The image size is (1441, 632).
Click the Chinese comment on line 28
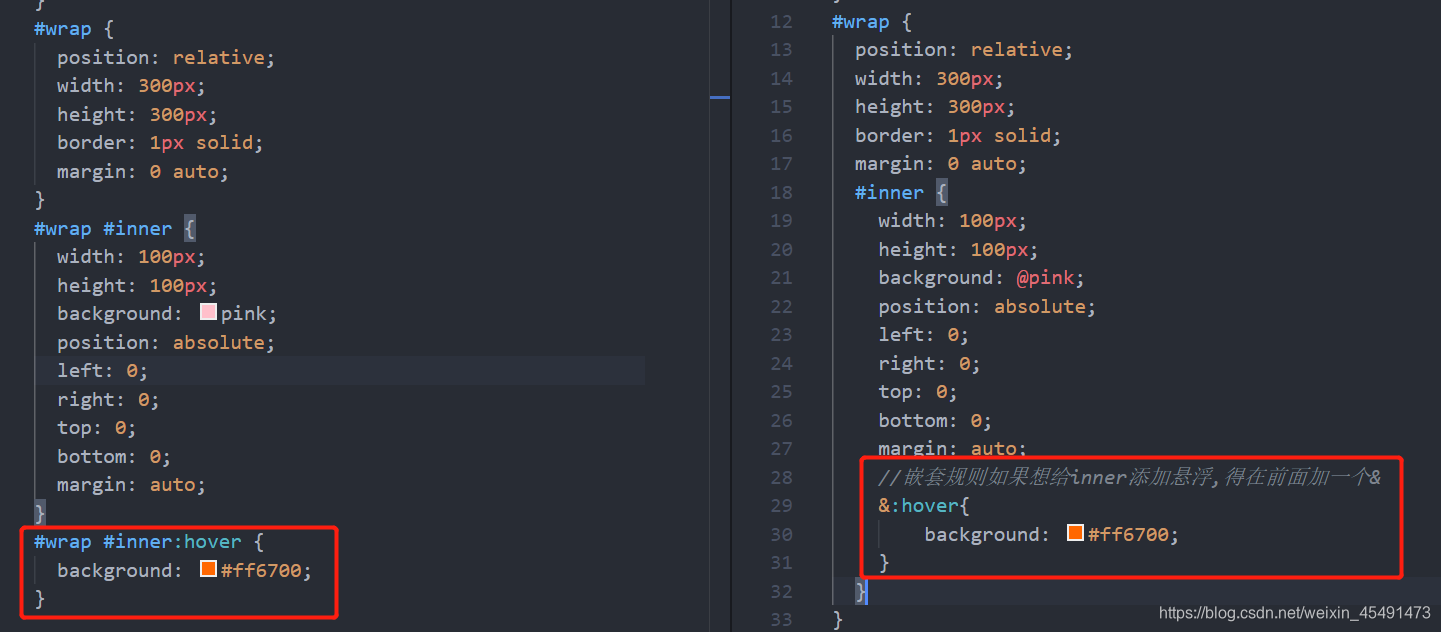click(x=1130, y=477)
